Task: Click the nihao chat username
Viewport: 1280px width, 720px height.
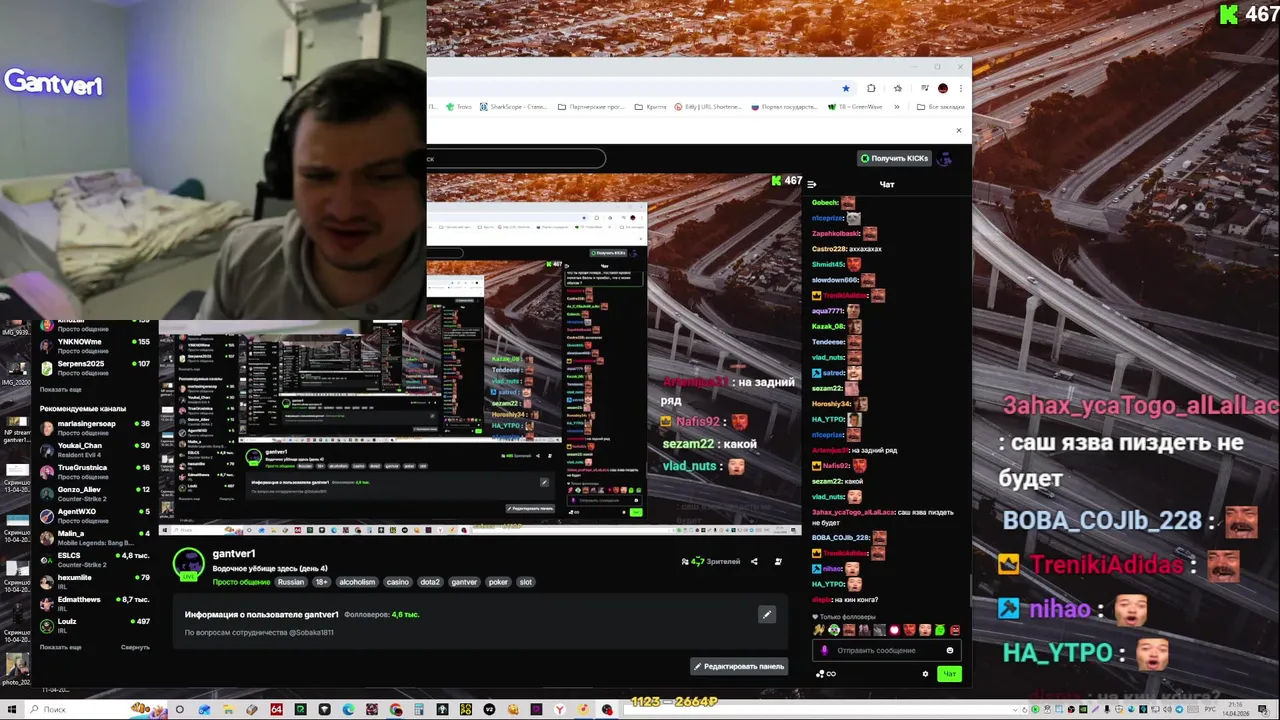Action: (x=832, y=568)
